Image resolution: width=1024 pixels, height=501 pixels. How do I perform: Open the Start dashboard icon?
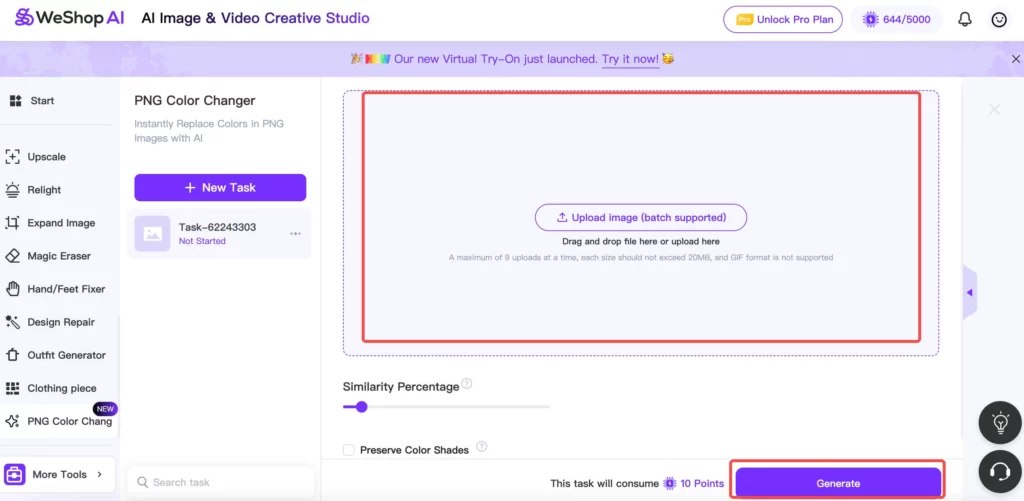pyautogui.click(x=16, y=101)
